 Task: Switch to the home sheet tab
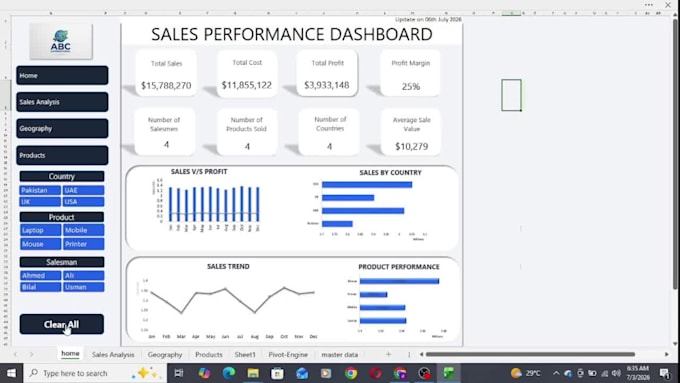click(70, 354)
